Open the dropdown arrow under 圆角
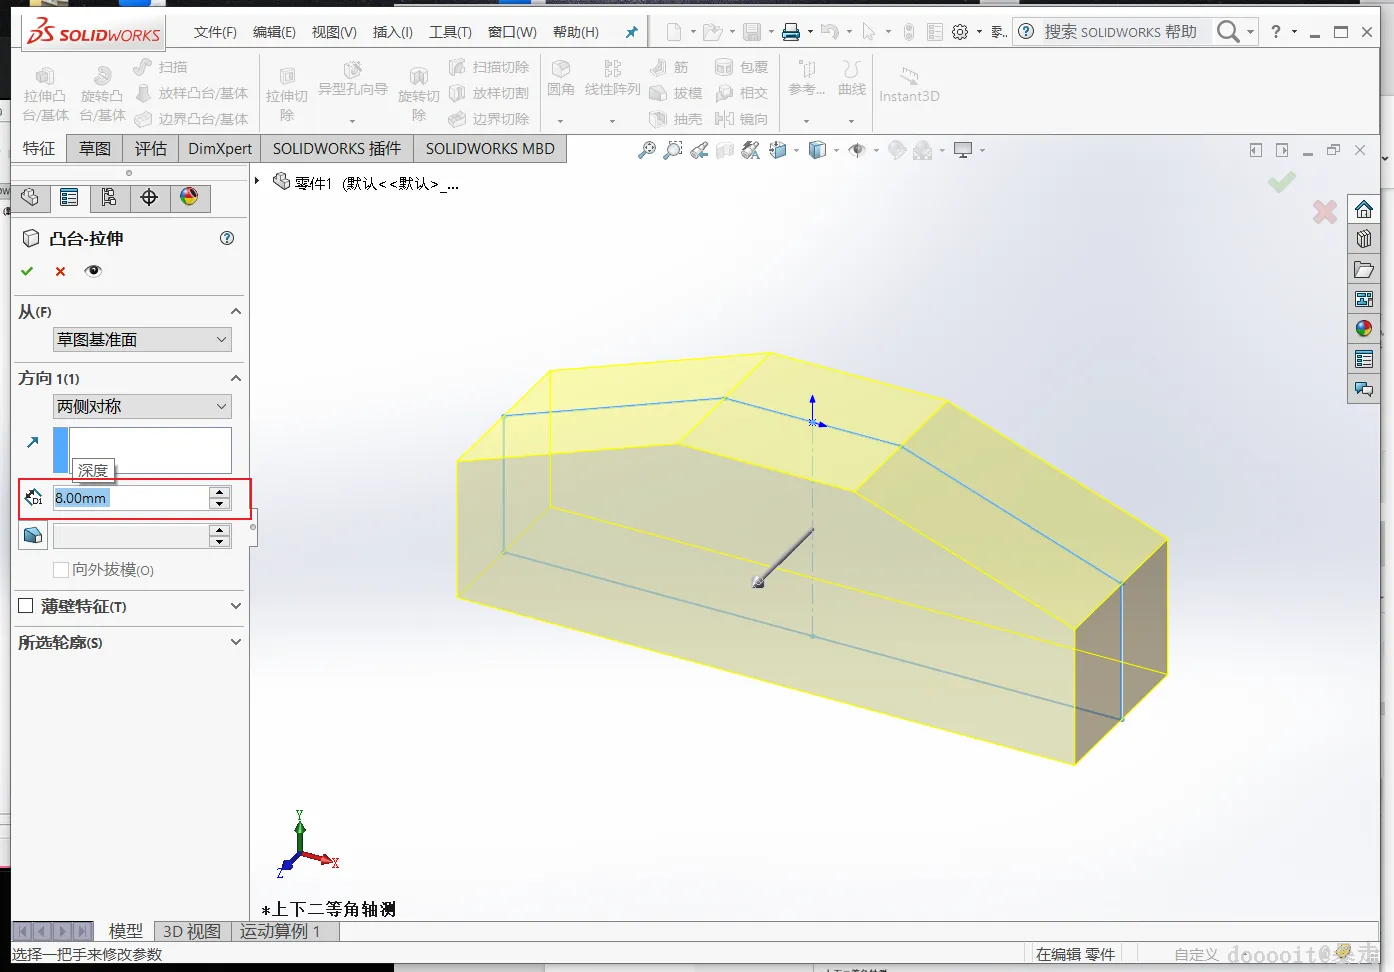This screenshot has height=972, width=1394. [560, 121]
